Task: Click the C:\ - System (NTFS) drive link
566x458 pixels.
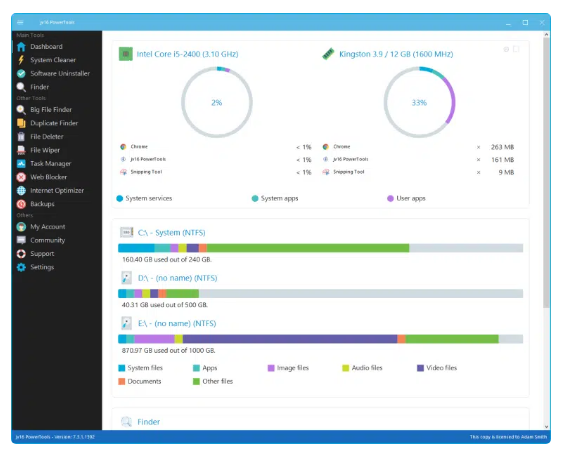Action: tap(171, 233)
